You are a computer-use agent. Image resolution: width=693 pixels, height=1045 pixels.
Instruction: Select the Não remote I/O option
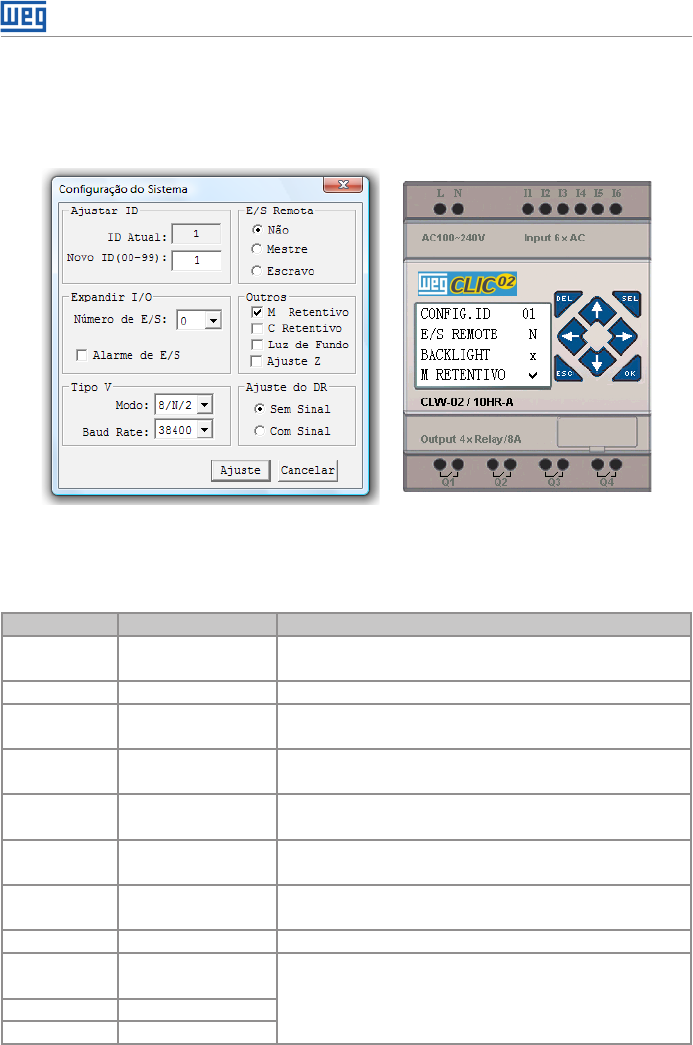257,229
